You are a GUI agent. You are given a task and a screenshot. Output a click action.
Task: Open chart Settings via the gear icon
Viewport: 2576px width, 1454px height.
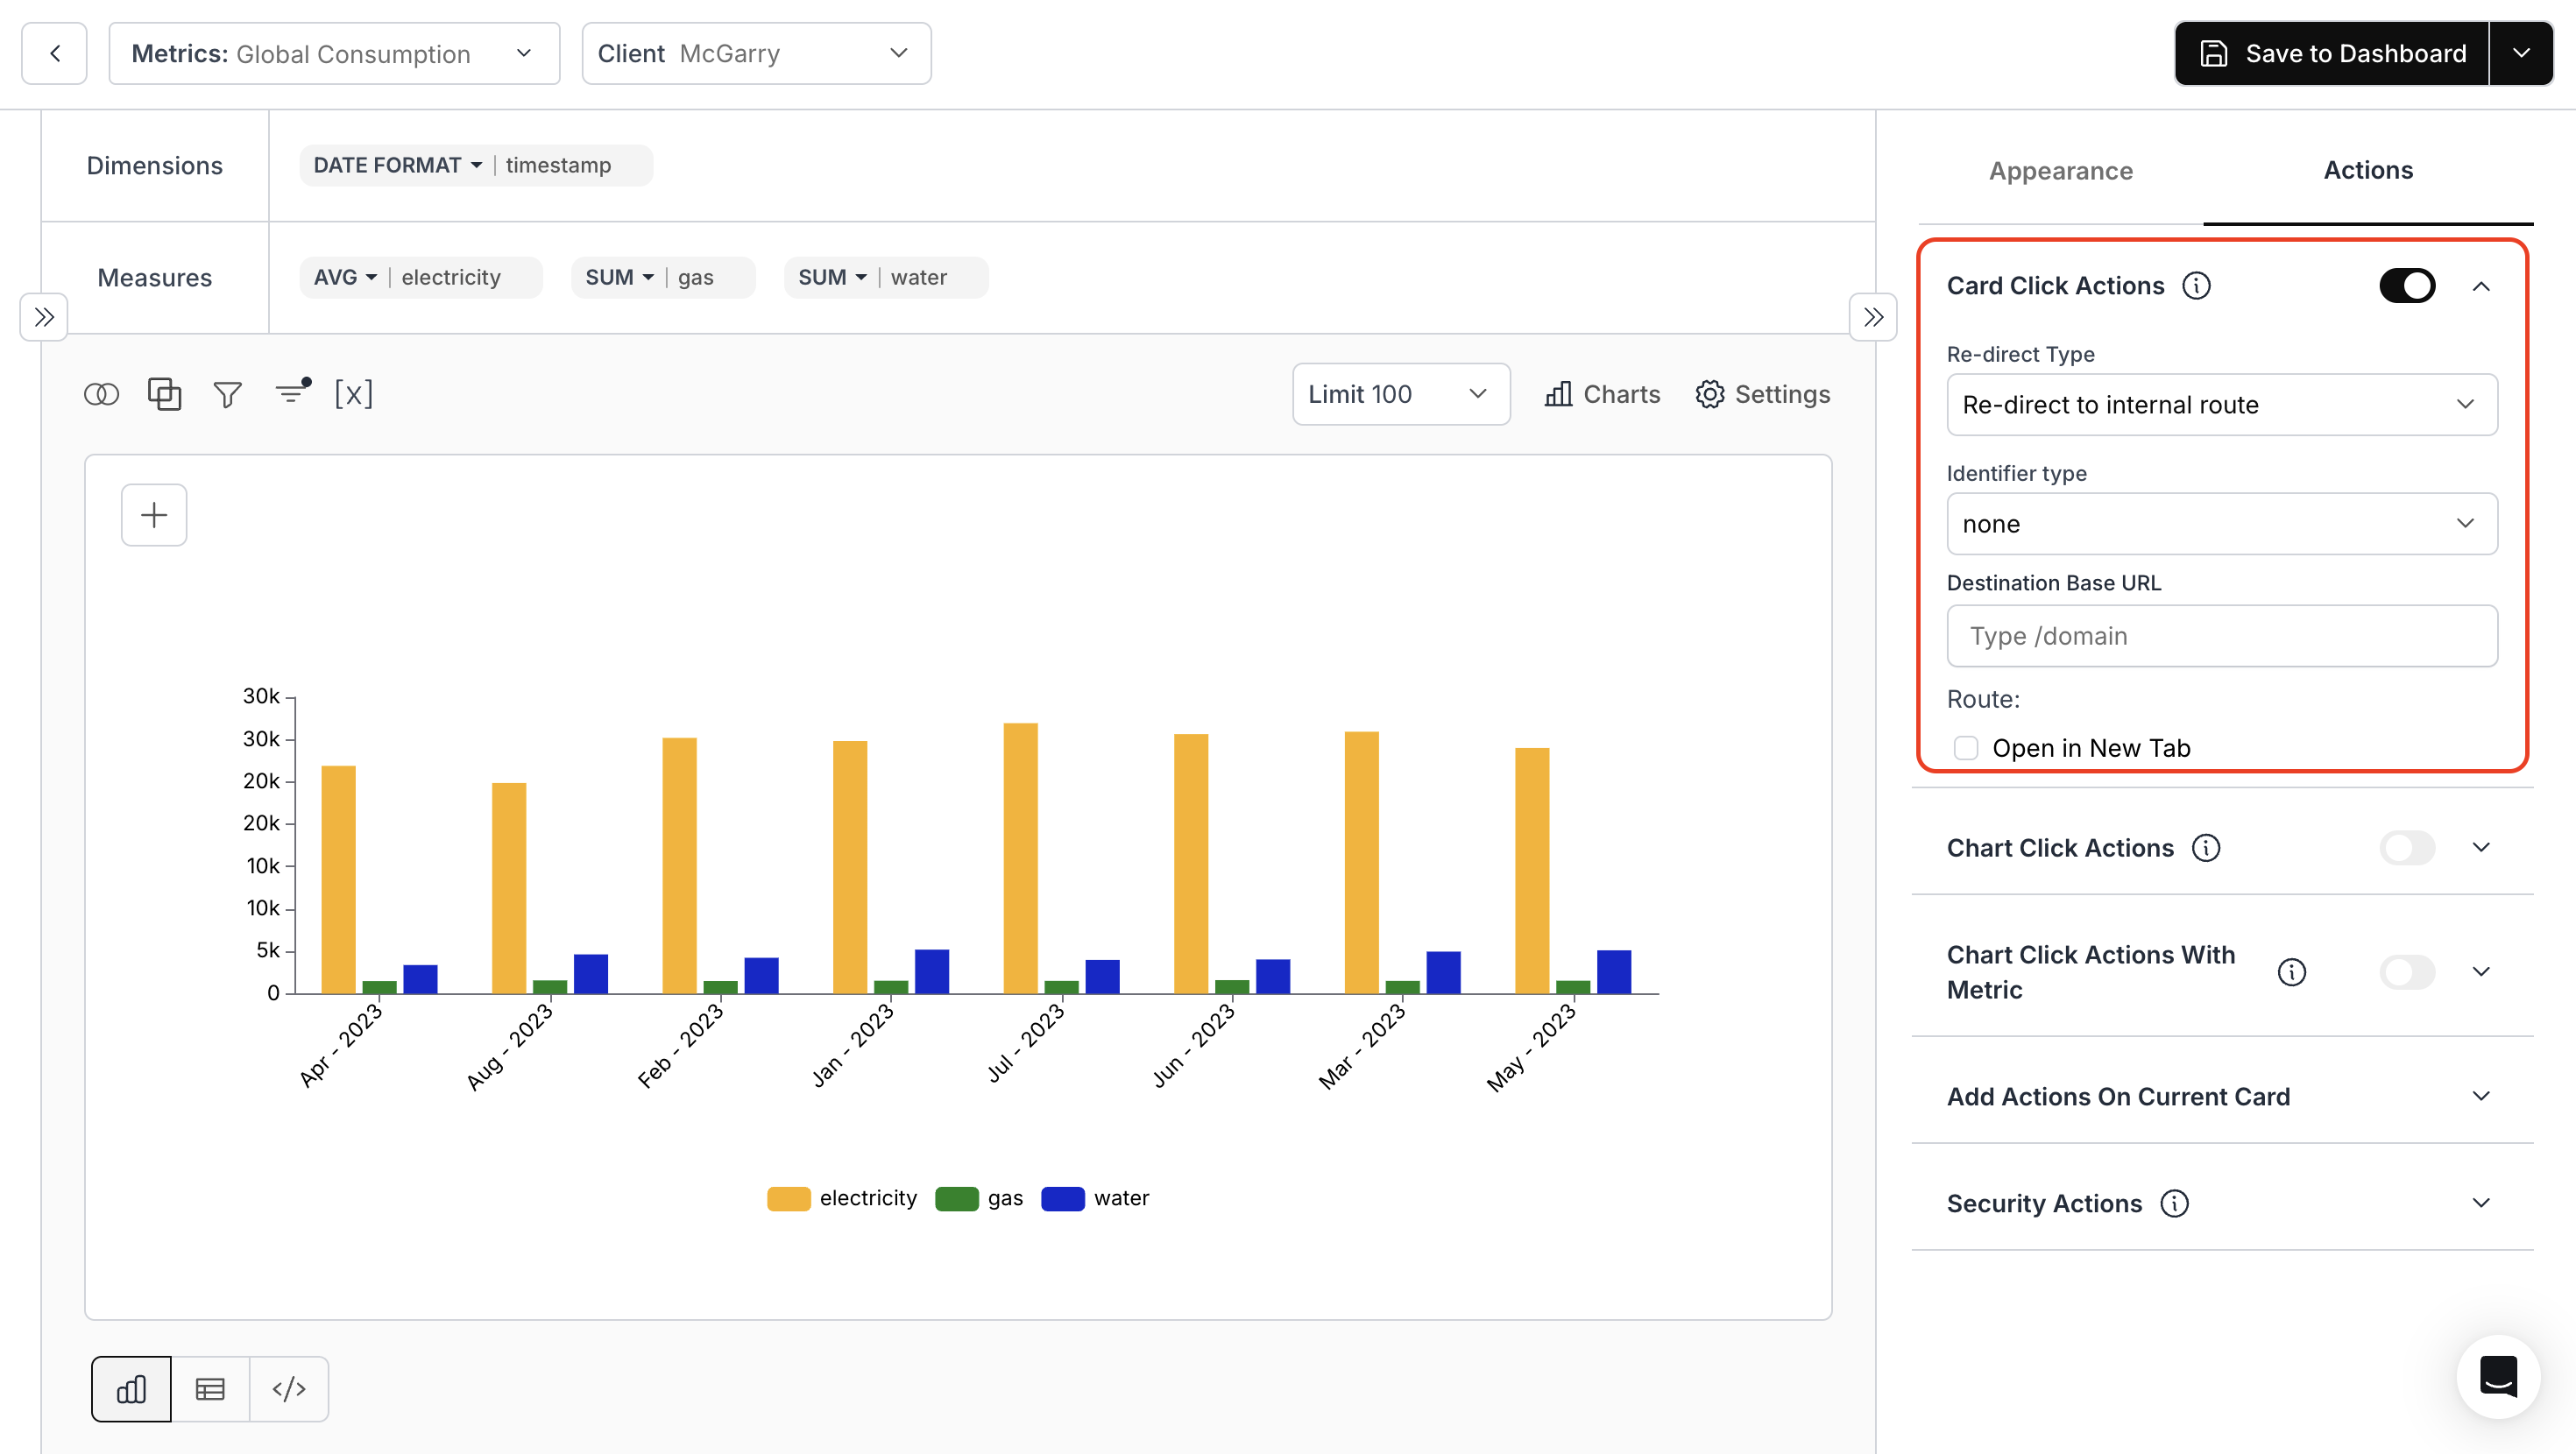click(1710, 394)
